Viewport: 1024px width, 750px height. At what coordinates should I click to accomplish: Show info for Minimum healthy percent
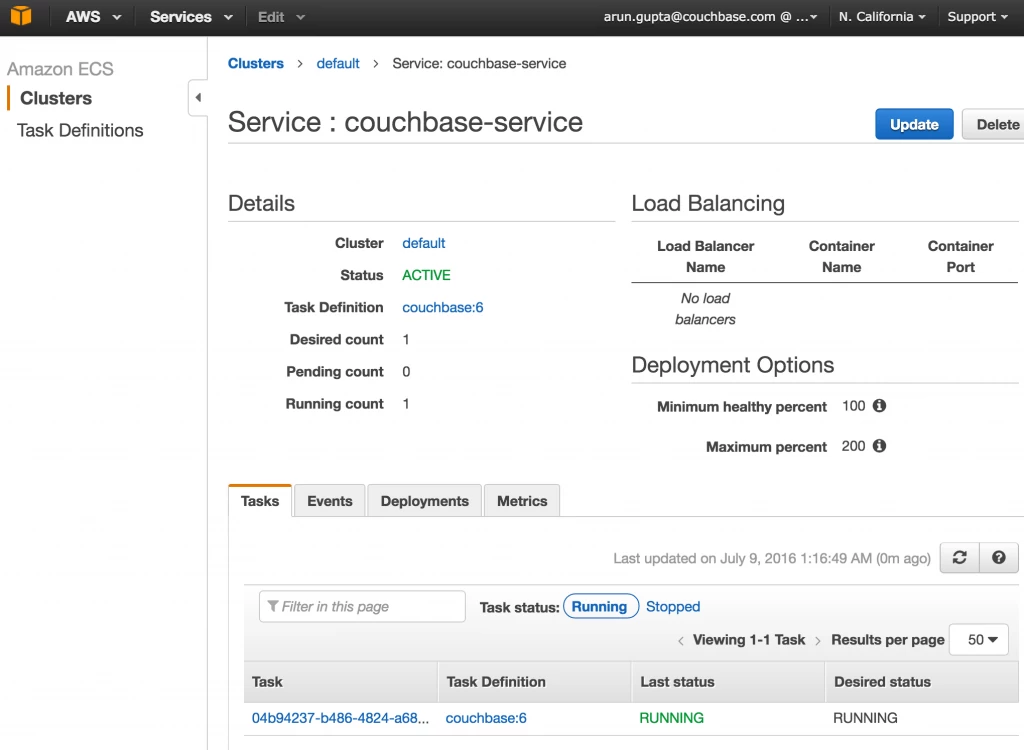[x=880, y=406]
